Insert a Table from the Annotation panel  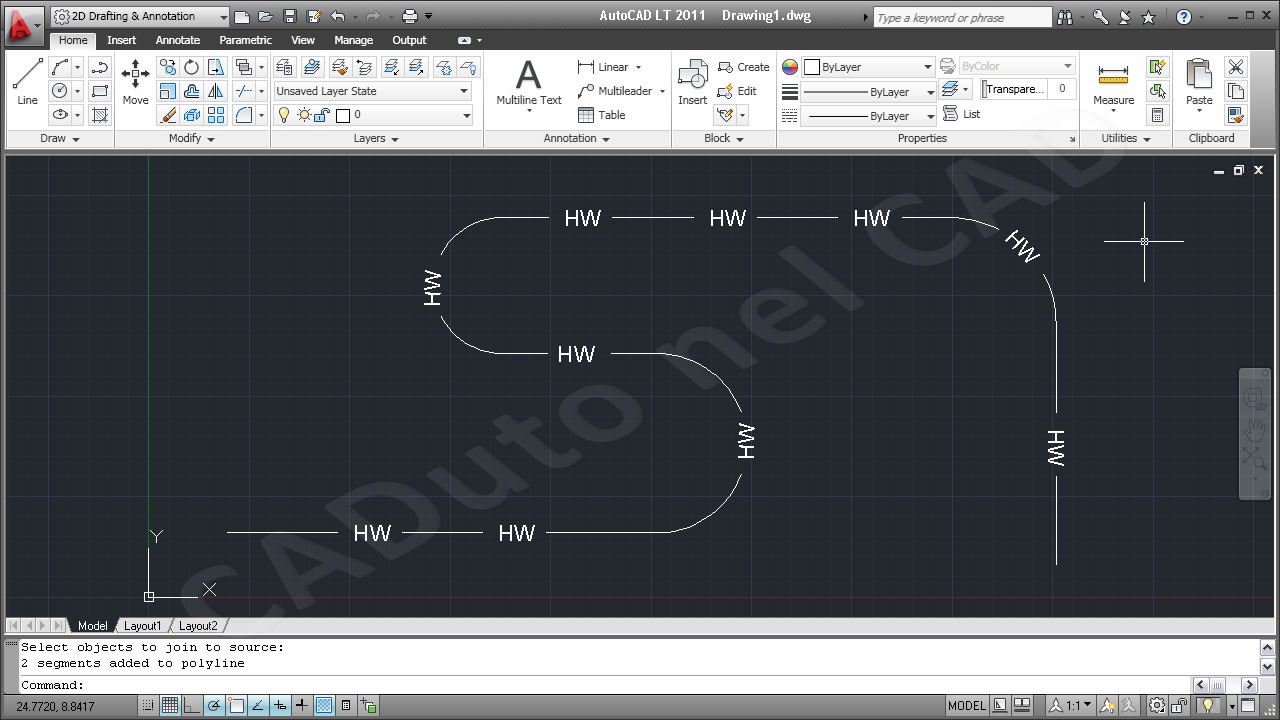[x=601, y=114]
